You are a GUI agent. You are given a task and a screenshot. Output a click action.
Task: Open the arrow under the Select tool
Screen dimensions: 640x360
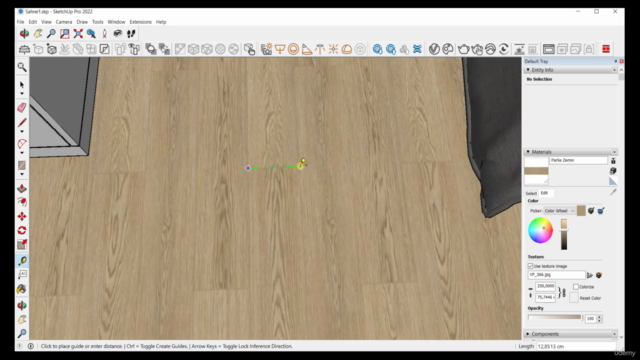coord(22,94)
